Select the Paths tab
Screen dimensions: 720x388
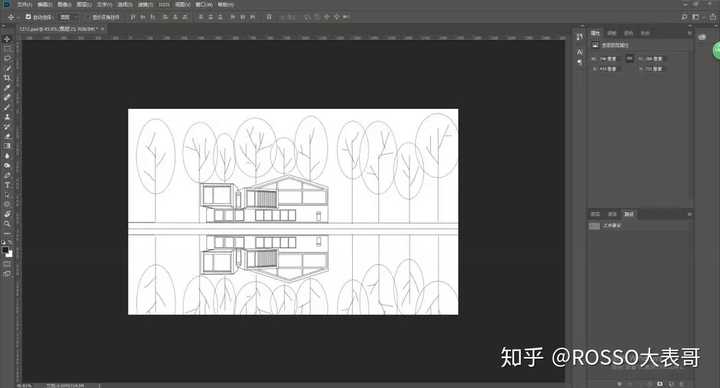pos(629,214)
